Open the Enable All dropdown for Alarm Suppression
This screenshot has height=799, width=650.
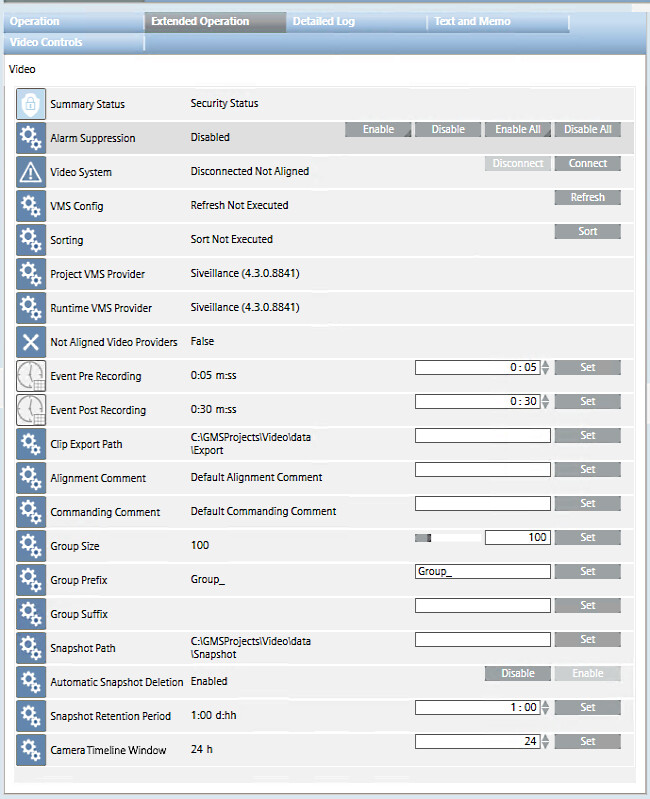[518, 130]
